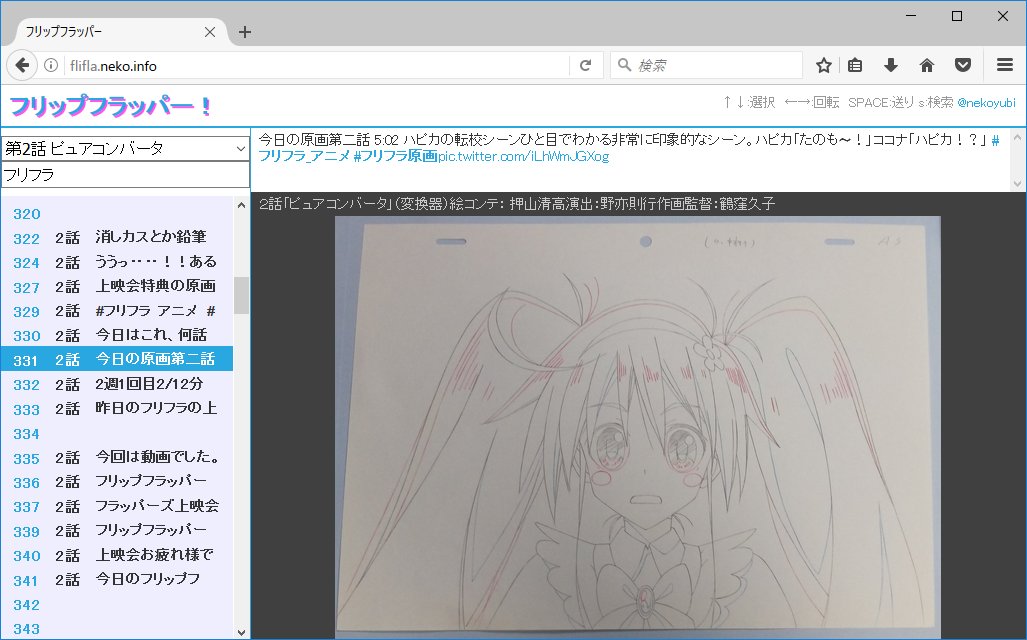Select list entry 334

pos(117,434)
